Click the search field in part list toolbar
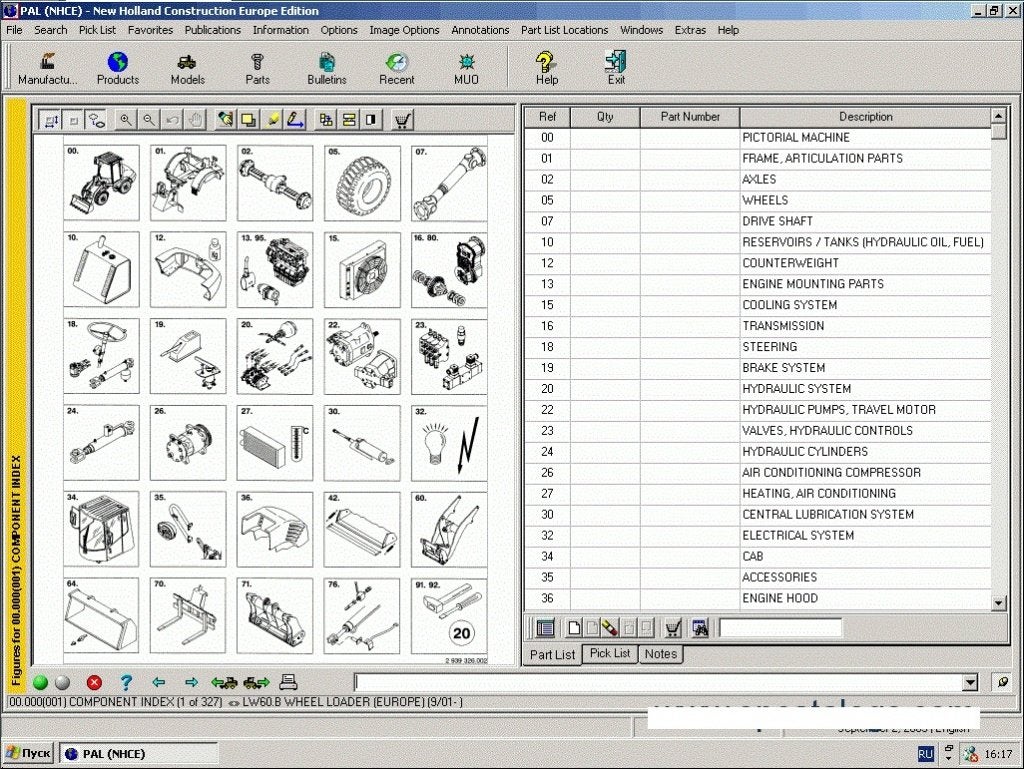Viewport: 1024px width, 769px height. point(780,628)
